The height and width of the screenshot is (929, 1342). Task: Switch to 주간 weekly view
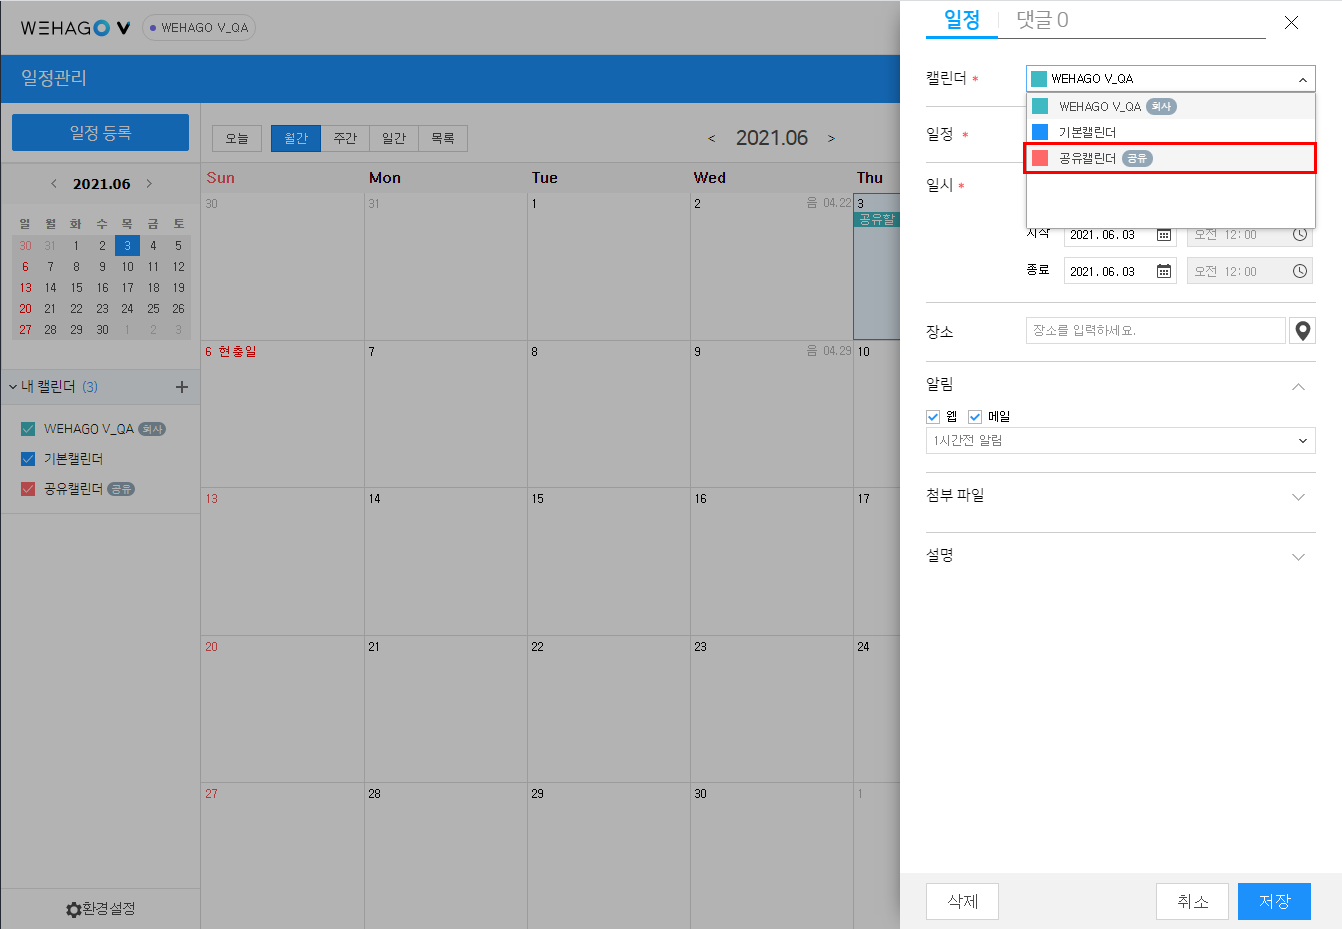tap(345, 139)
